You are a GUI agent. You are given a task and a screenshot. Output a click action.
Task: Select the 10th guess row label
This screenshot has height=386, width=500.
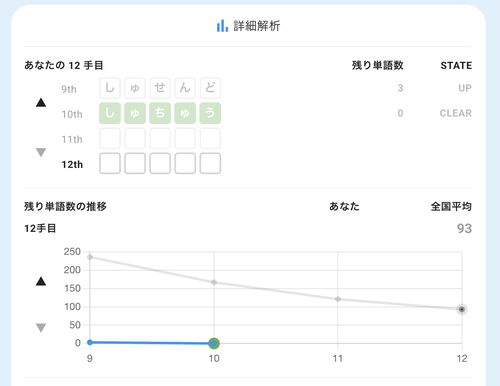[x=72, y=114]
